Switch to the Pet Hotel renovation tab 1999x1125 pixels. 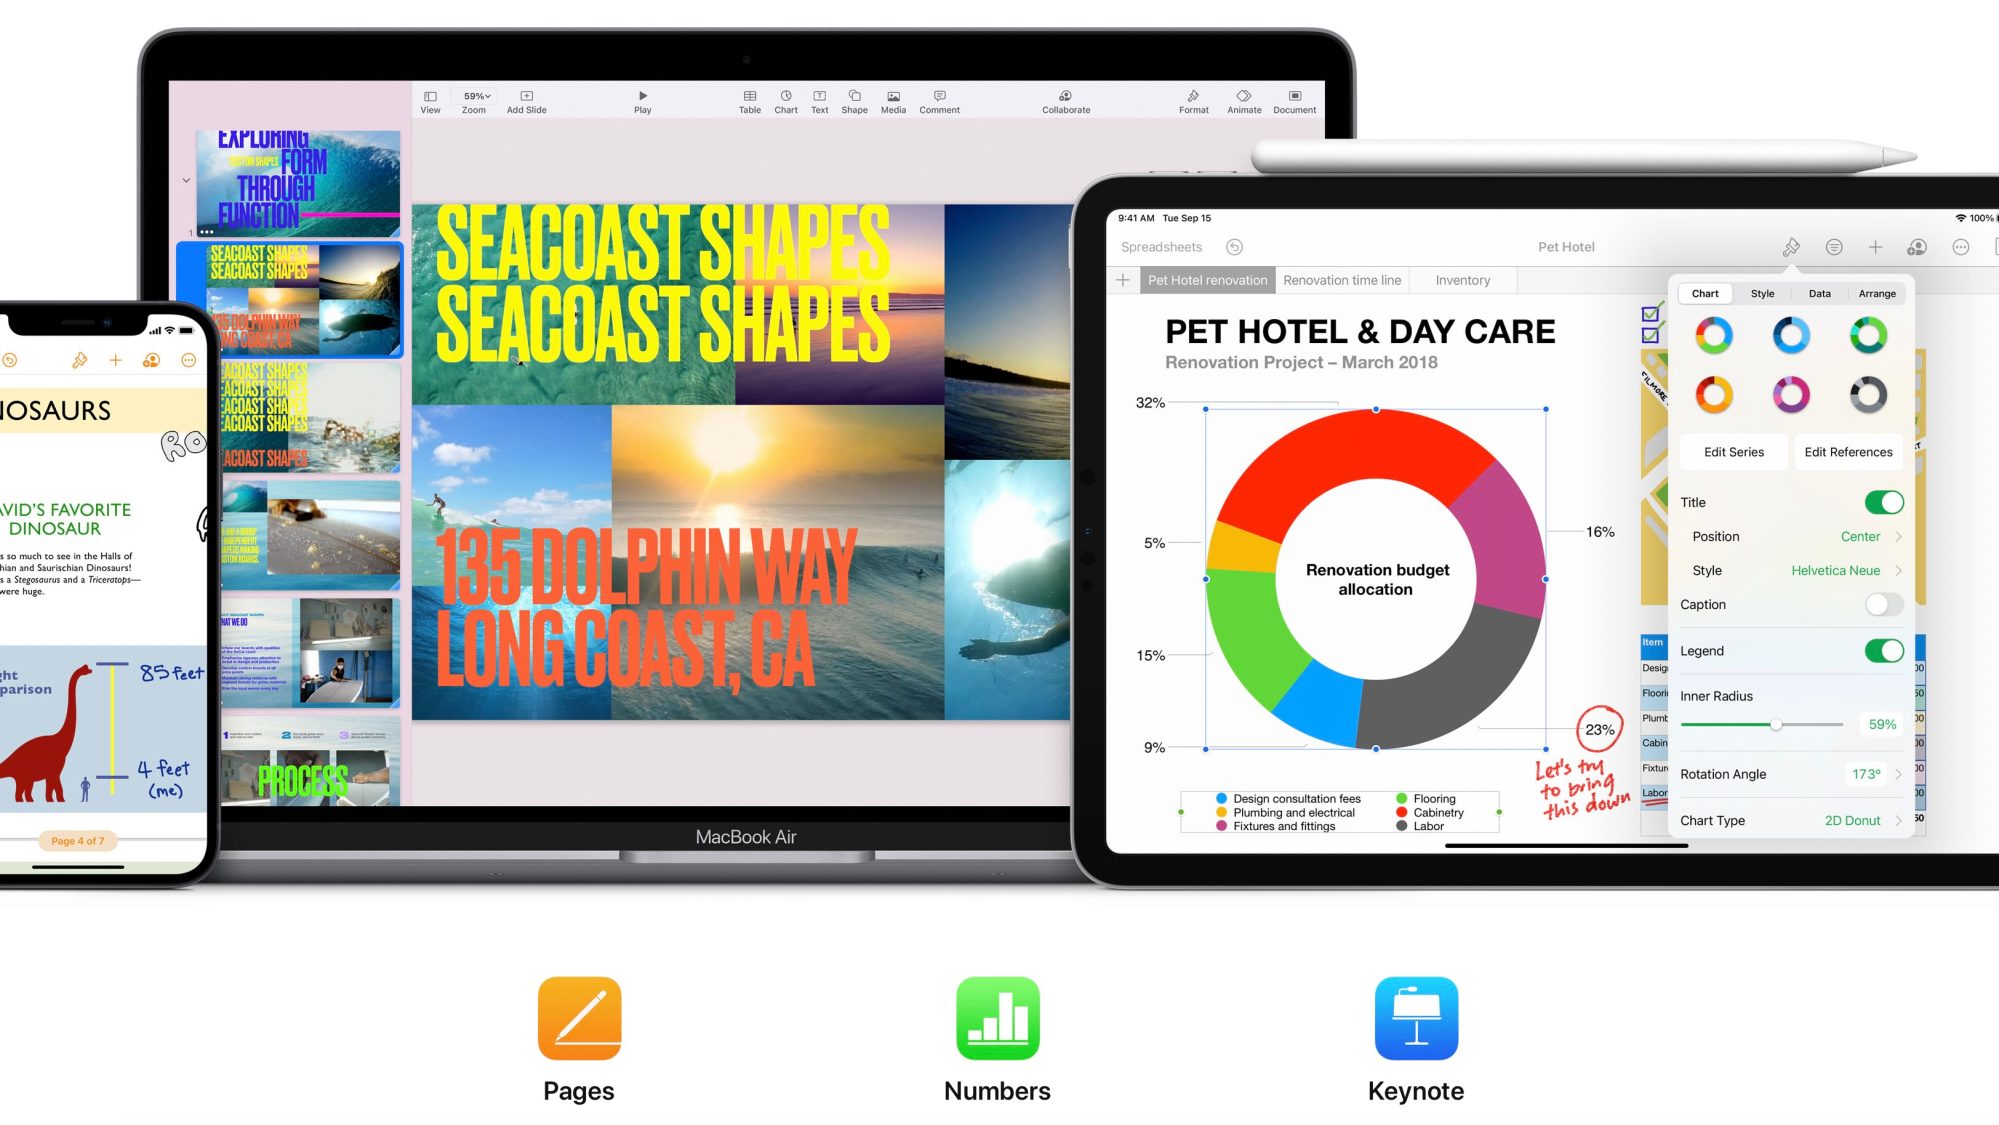point(1207,280)
